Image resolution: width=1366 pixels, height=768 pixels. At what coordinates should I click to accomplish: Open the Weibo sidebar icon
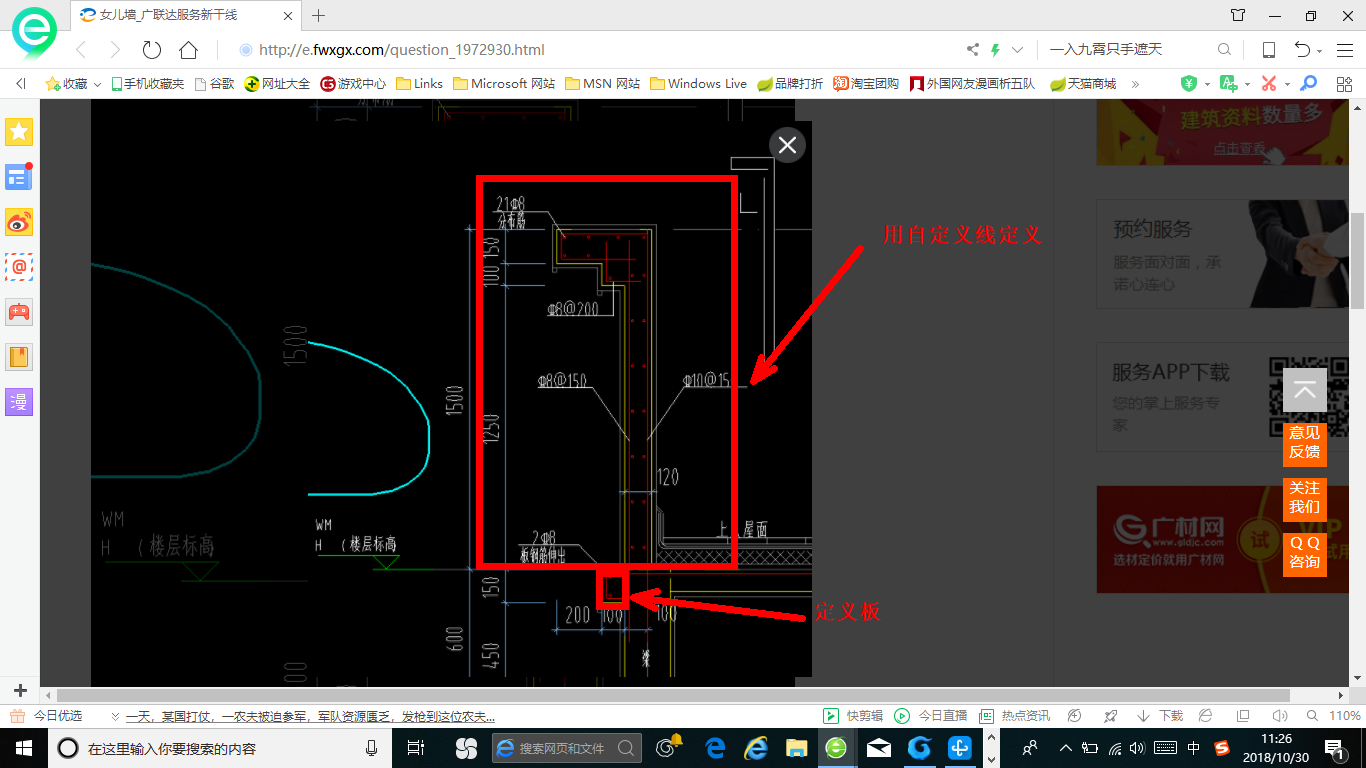coord(19,222)
